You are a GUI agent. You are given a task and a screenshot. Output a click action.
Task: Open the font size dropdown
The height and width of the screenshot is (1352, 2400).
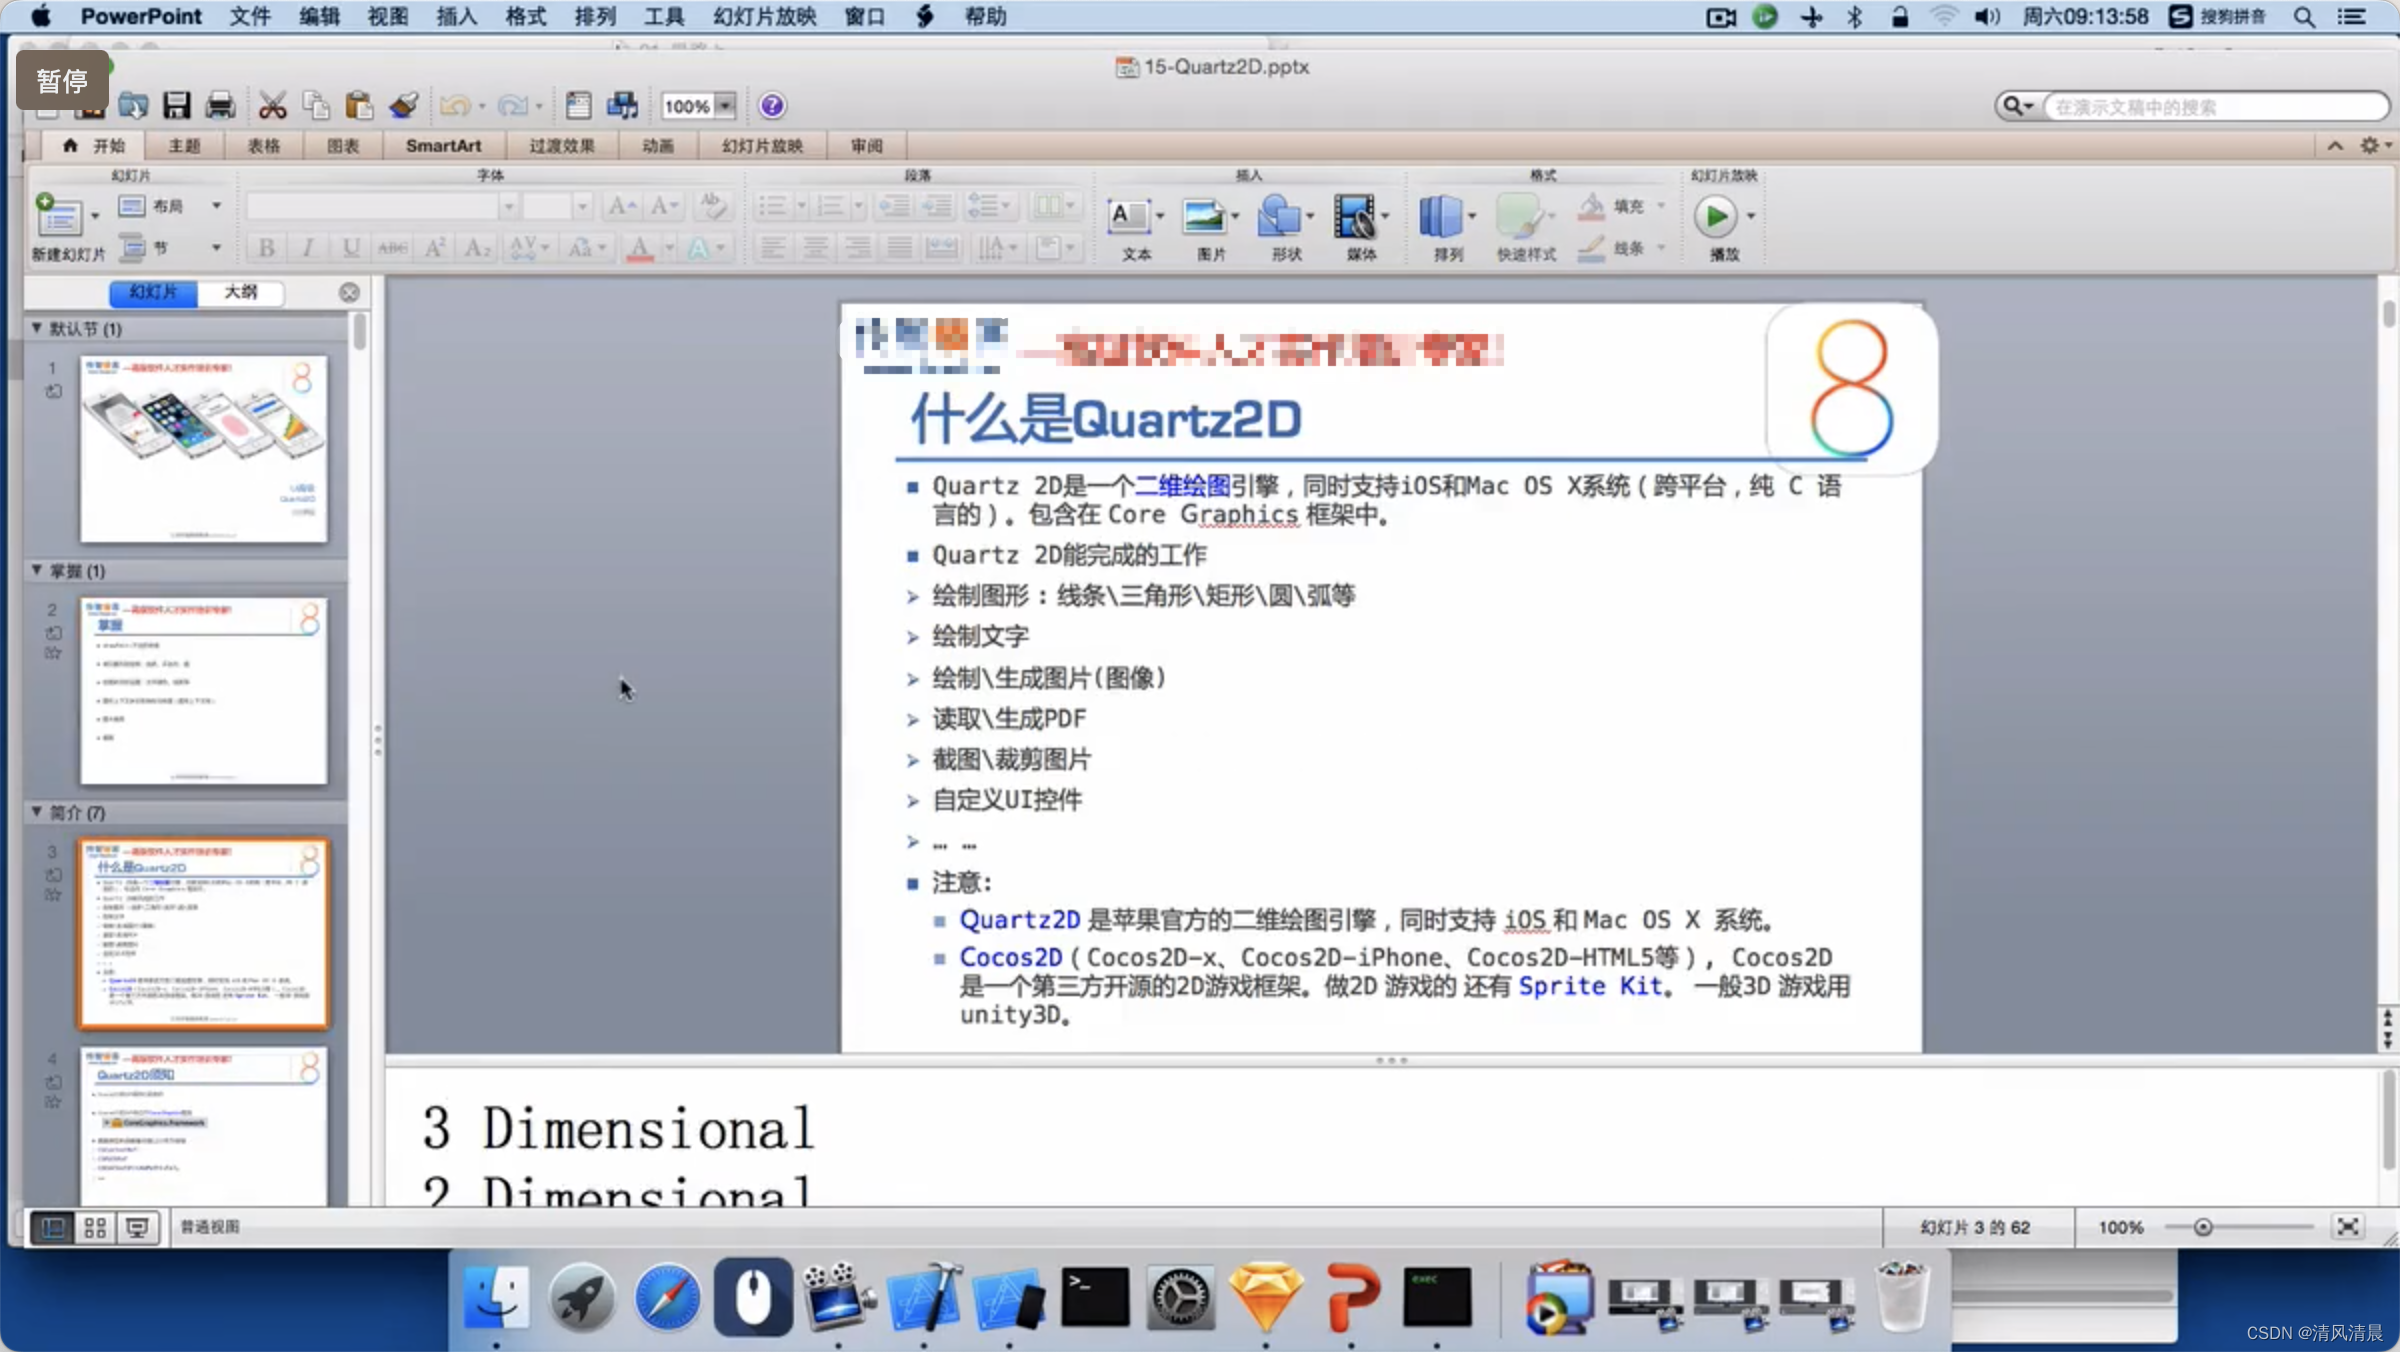pos(582,206)
